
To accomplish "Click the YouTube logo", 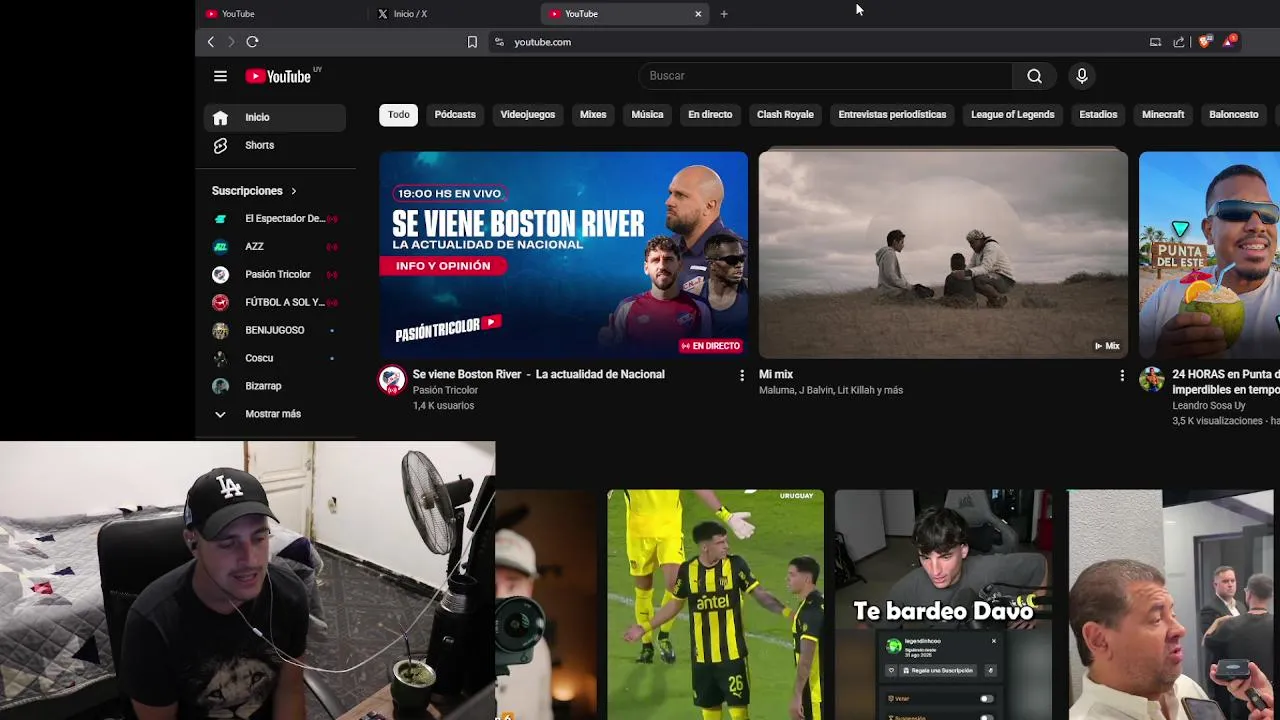I will 279,76.
